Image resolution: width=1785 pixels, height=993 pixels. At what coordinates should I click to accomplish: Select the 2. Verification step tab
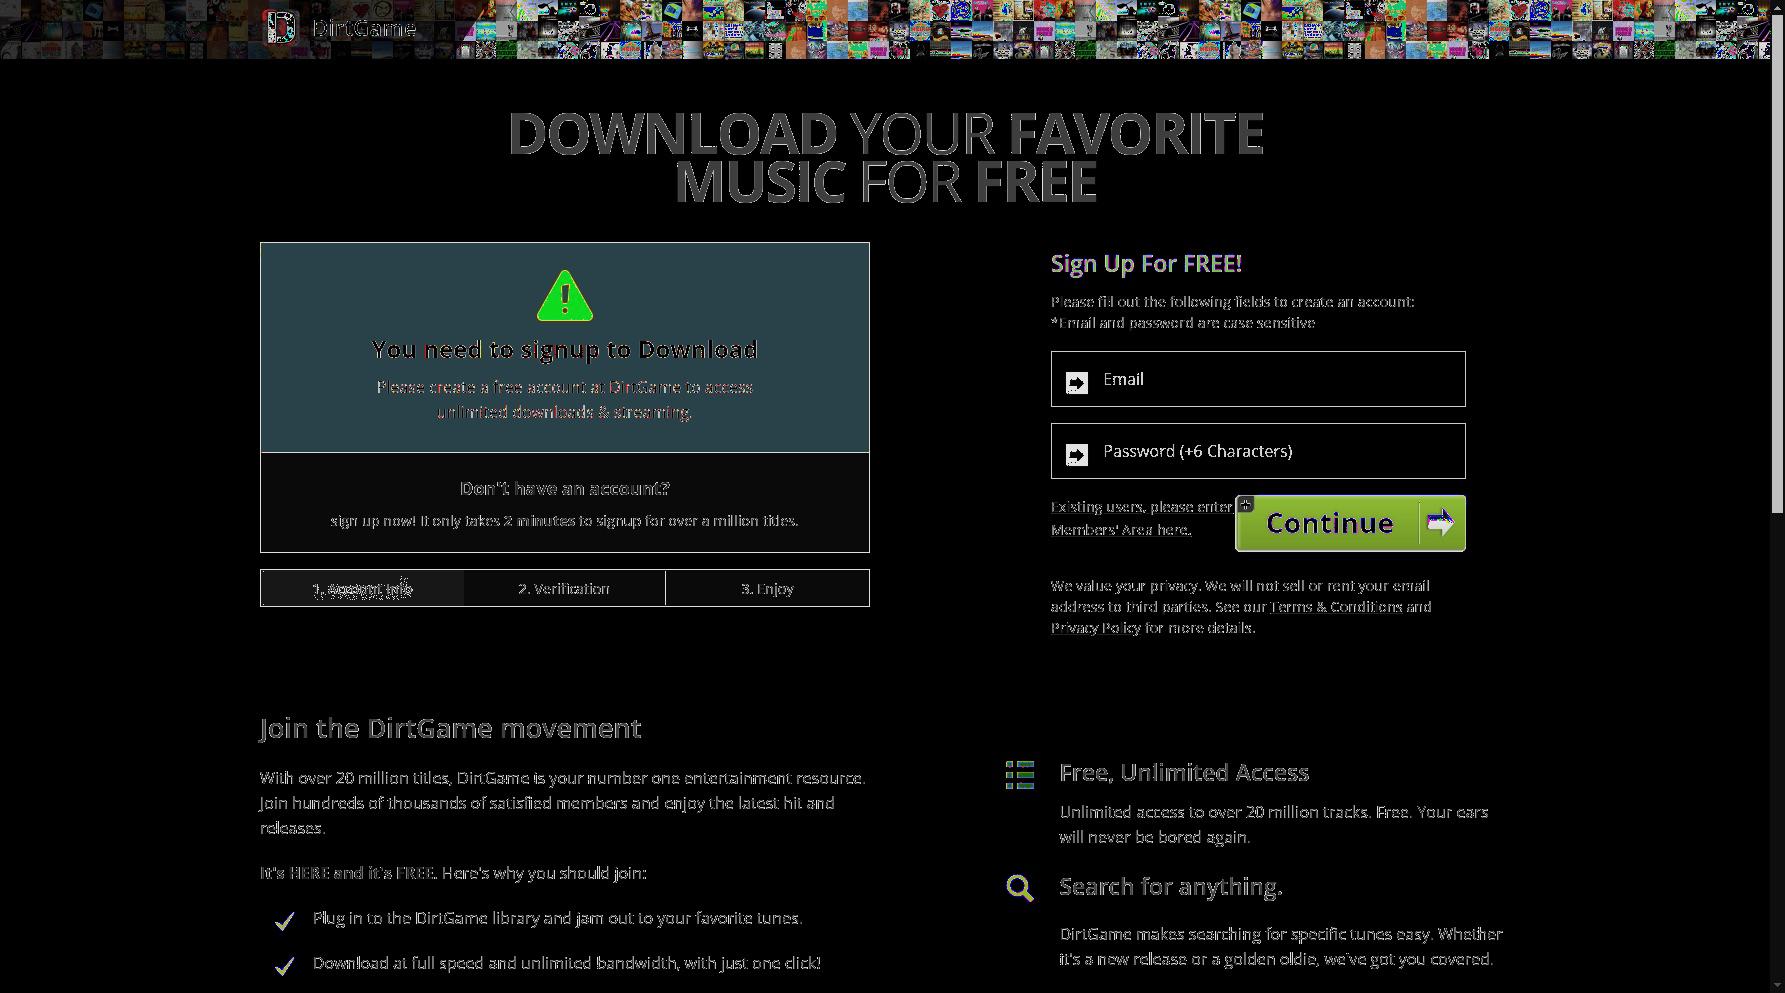(564, 588)
